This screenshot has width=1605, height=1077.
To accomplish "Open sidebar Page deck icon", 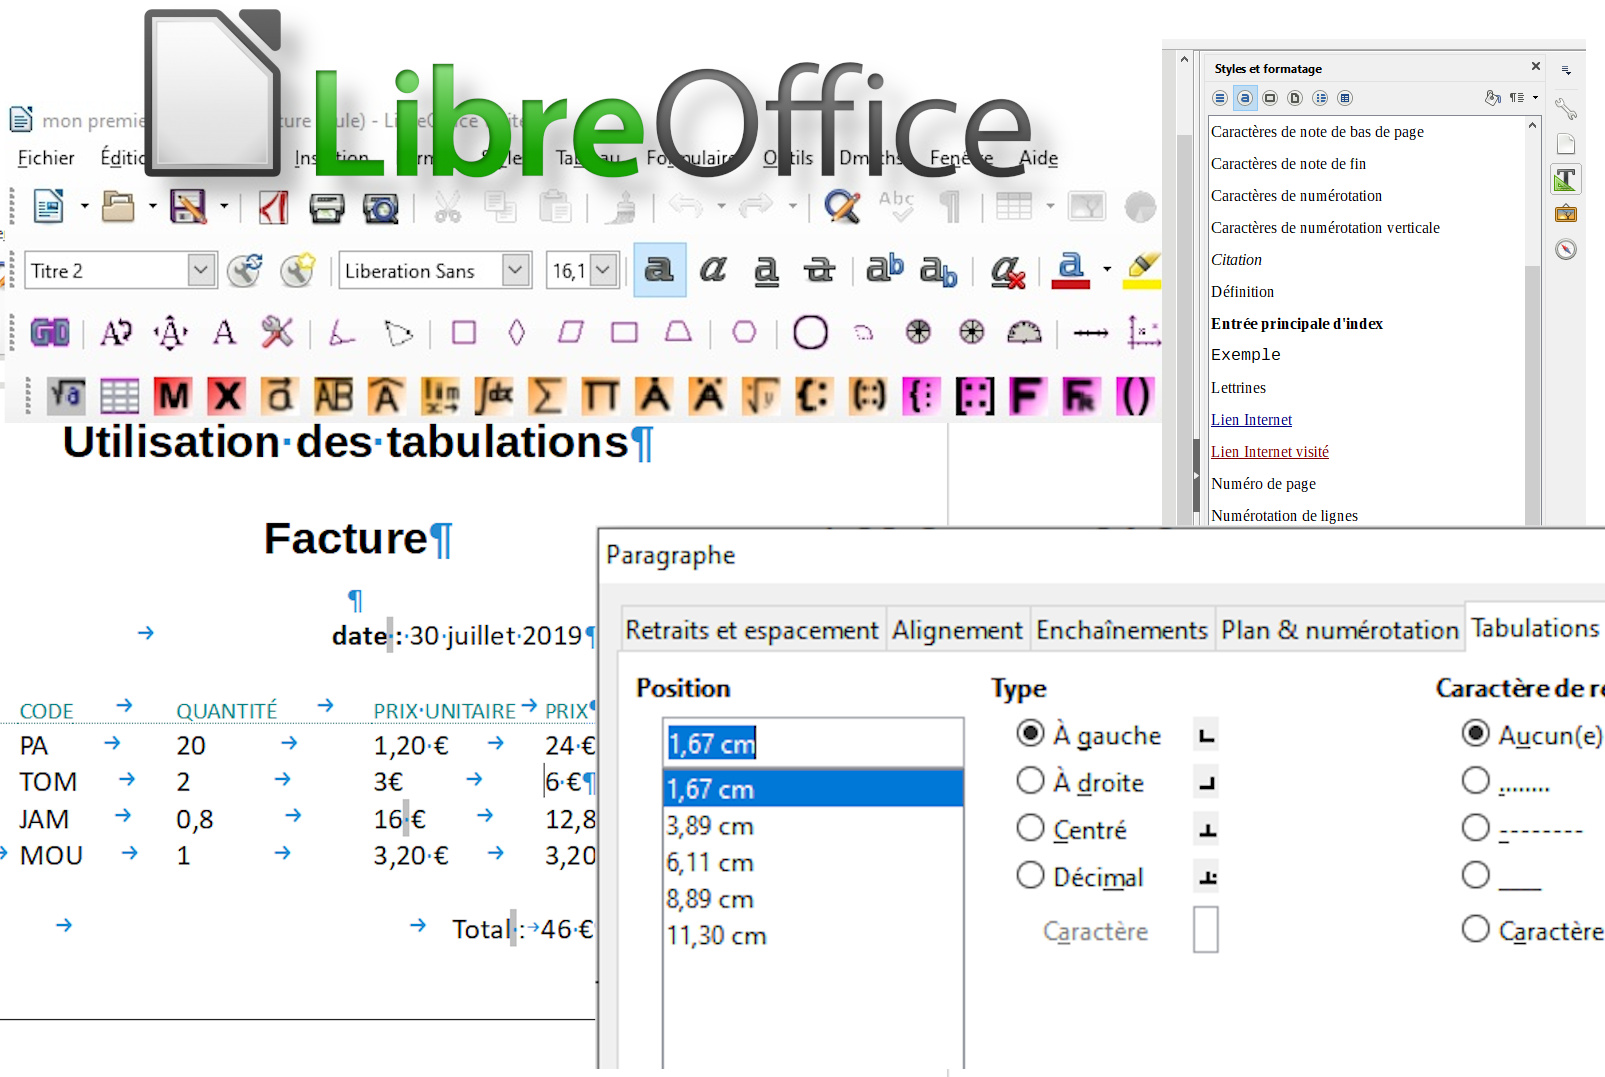I will point(1566,144).
